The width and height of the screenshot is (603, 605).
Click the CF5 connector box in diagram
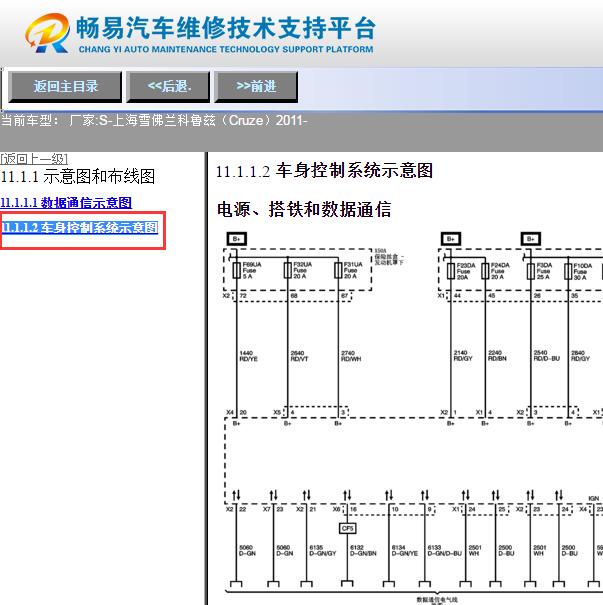click(348, 528)
